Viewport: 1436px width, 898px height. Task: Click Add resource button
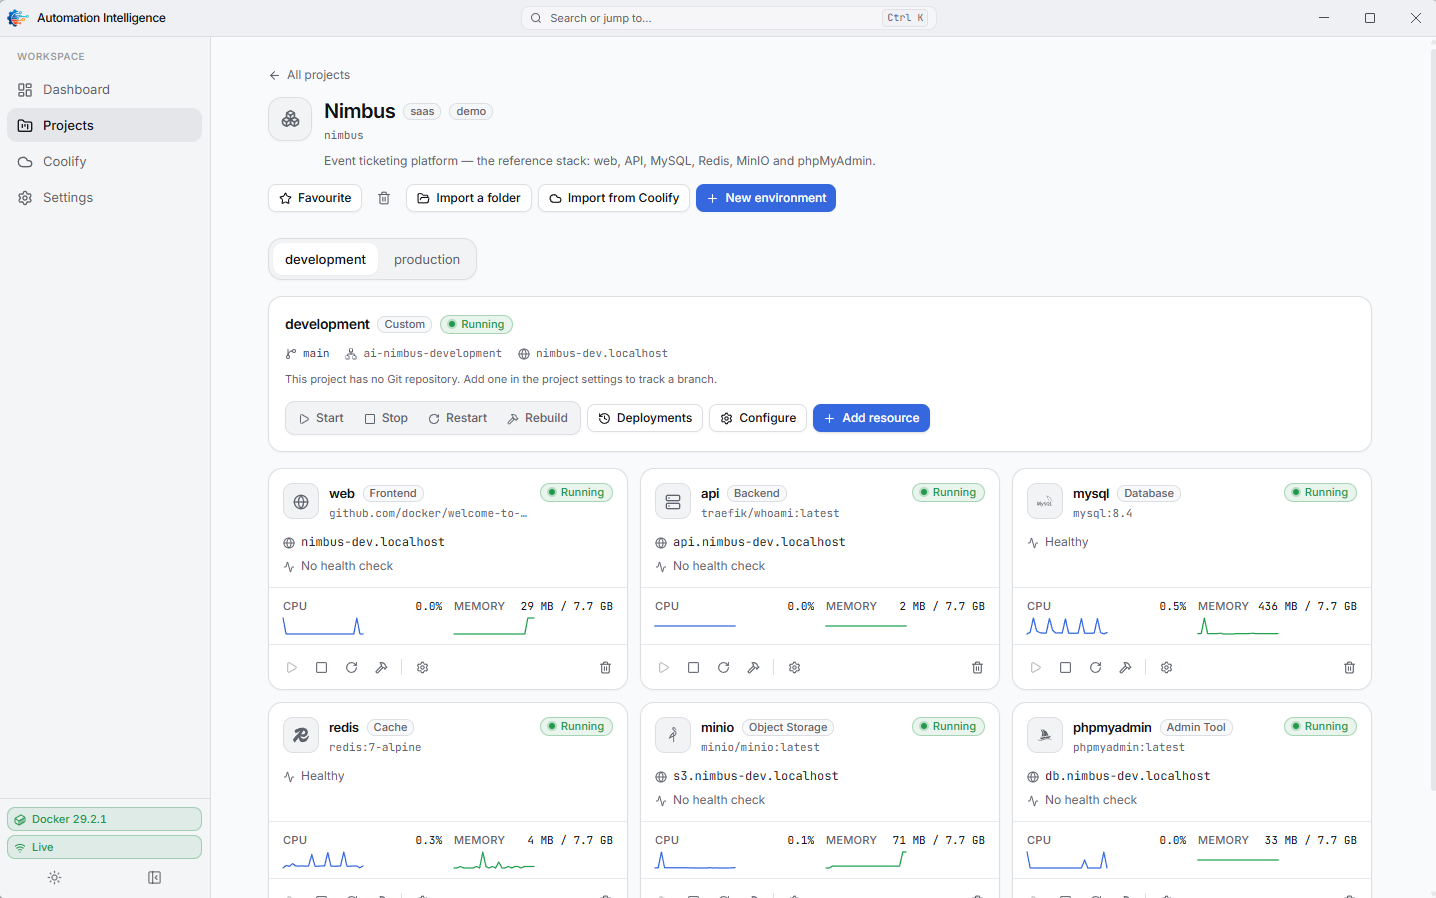(x=871, y=418)
